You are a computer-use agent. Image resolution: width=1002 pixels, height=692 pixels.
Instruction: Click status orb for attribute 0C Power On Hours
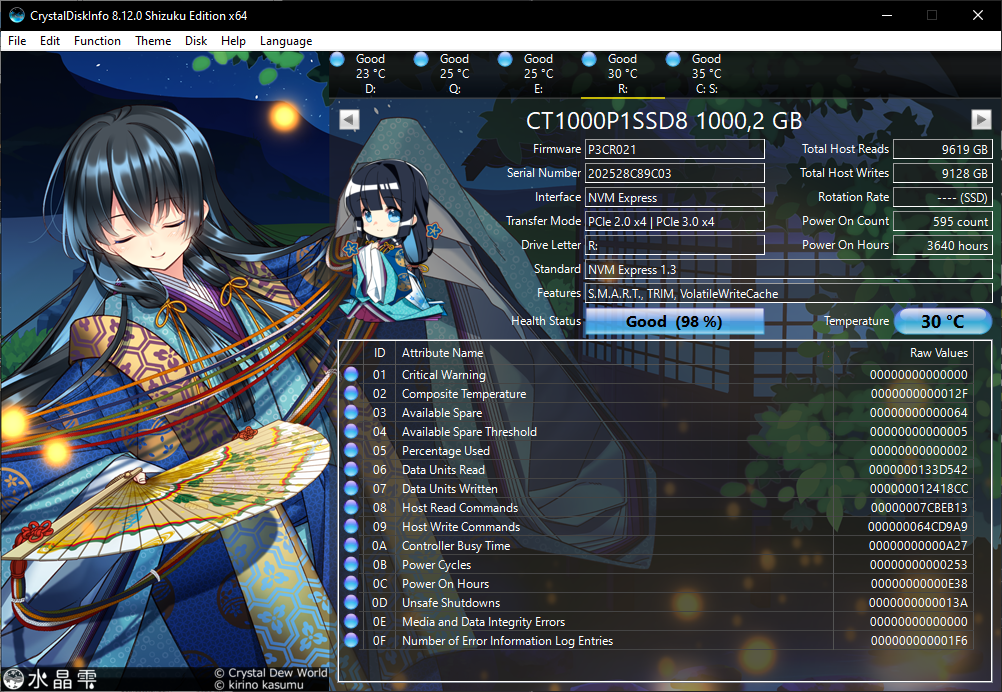[351, 583]
